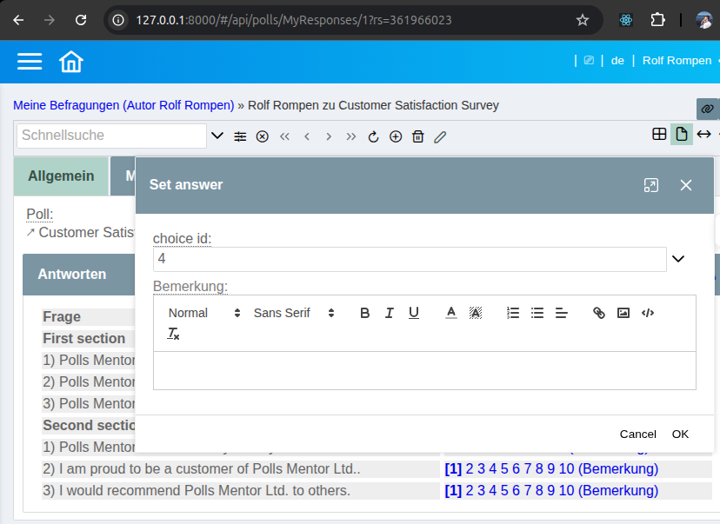This screenshot has height=524, width=720.
Task: Focus the choice id input field
Action: pyautogui.click(x=410, y=259)
